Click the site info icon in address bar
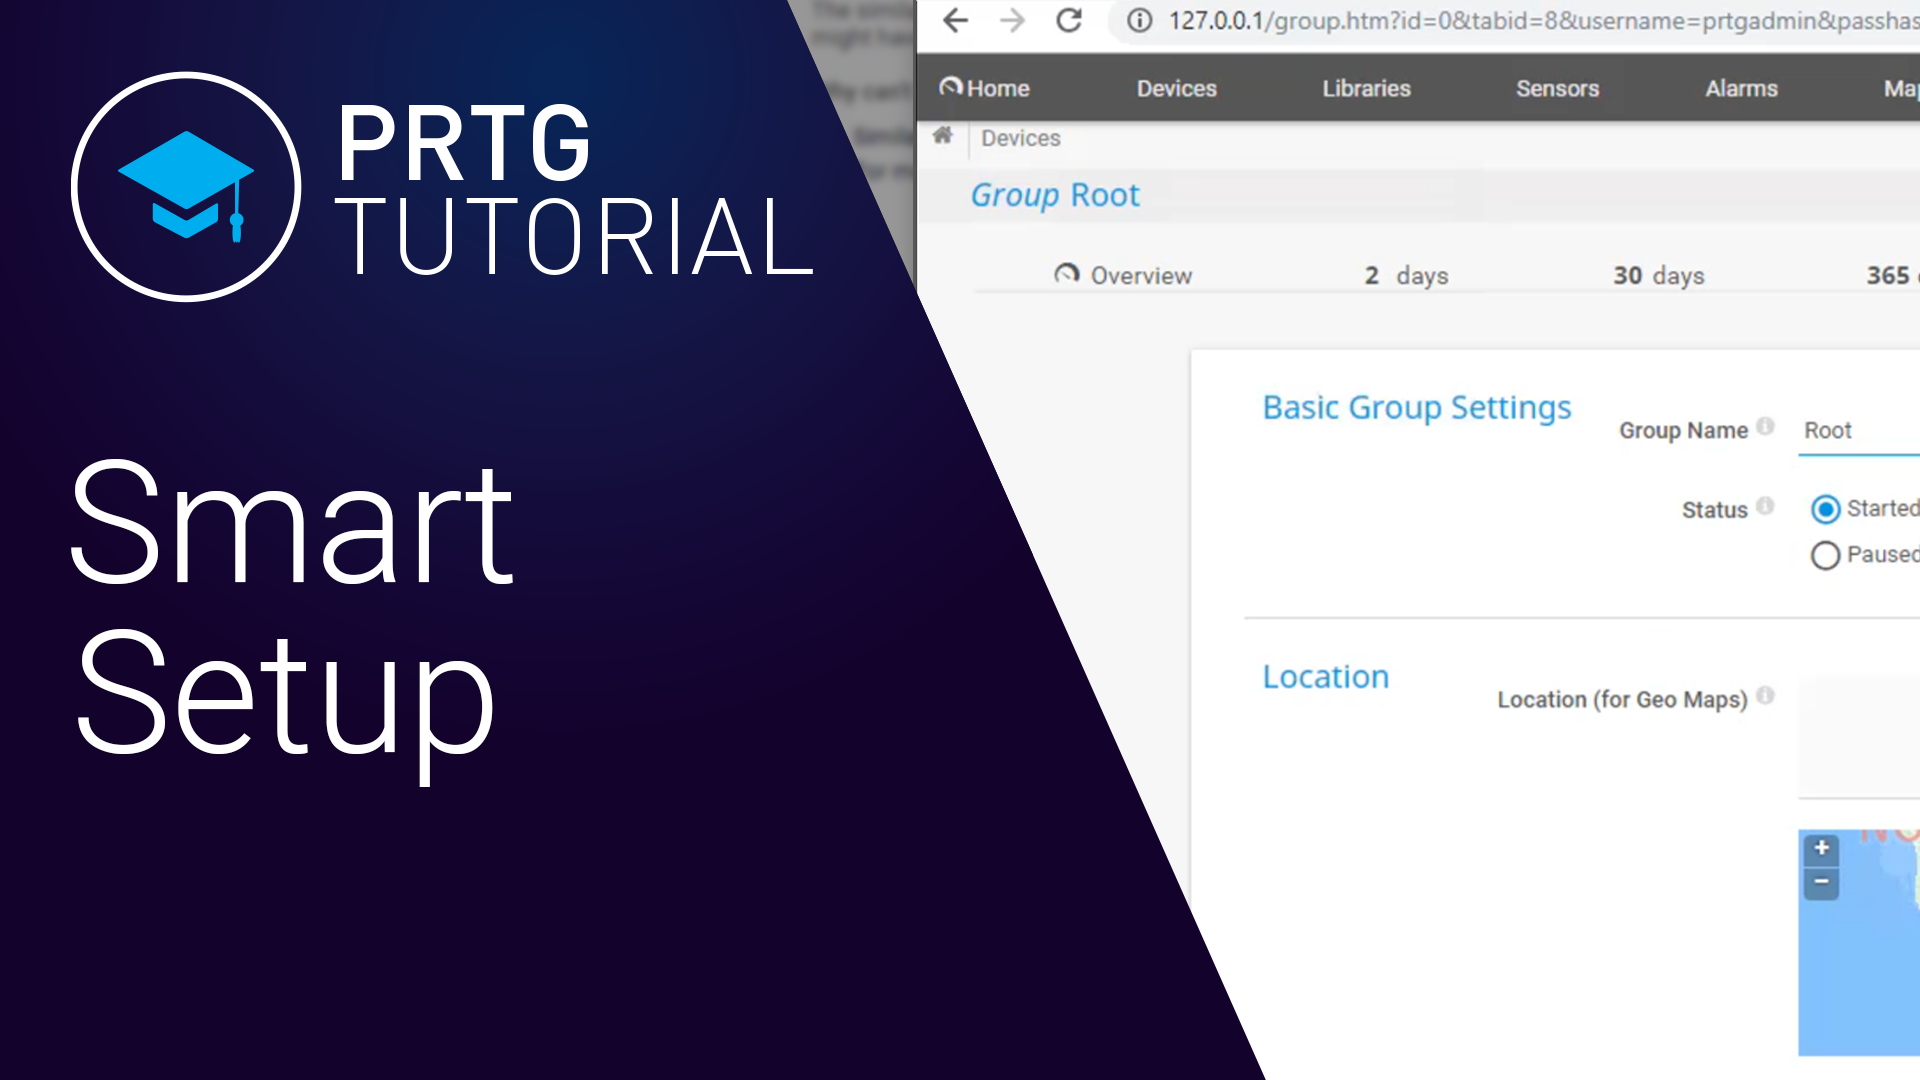Image resolution: width=1920 pixels, height=1080 pixels. (x=1139, y=20)
